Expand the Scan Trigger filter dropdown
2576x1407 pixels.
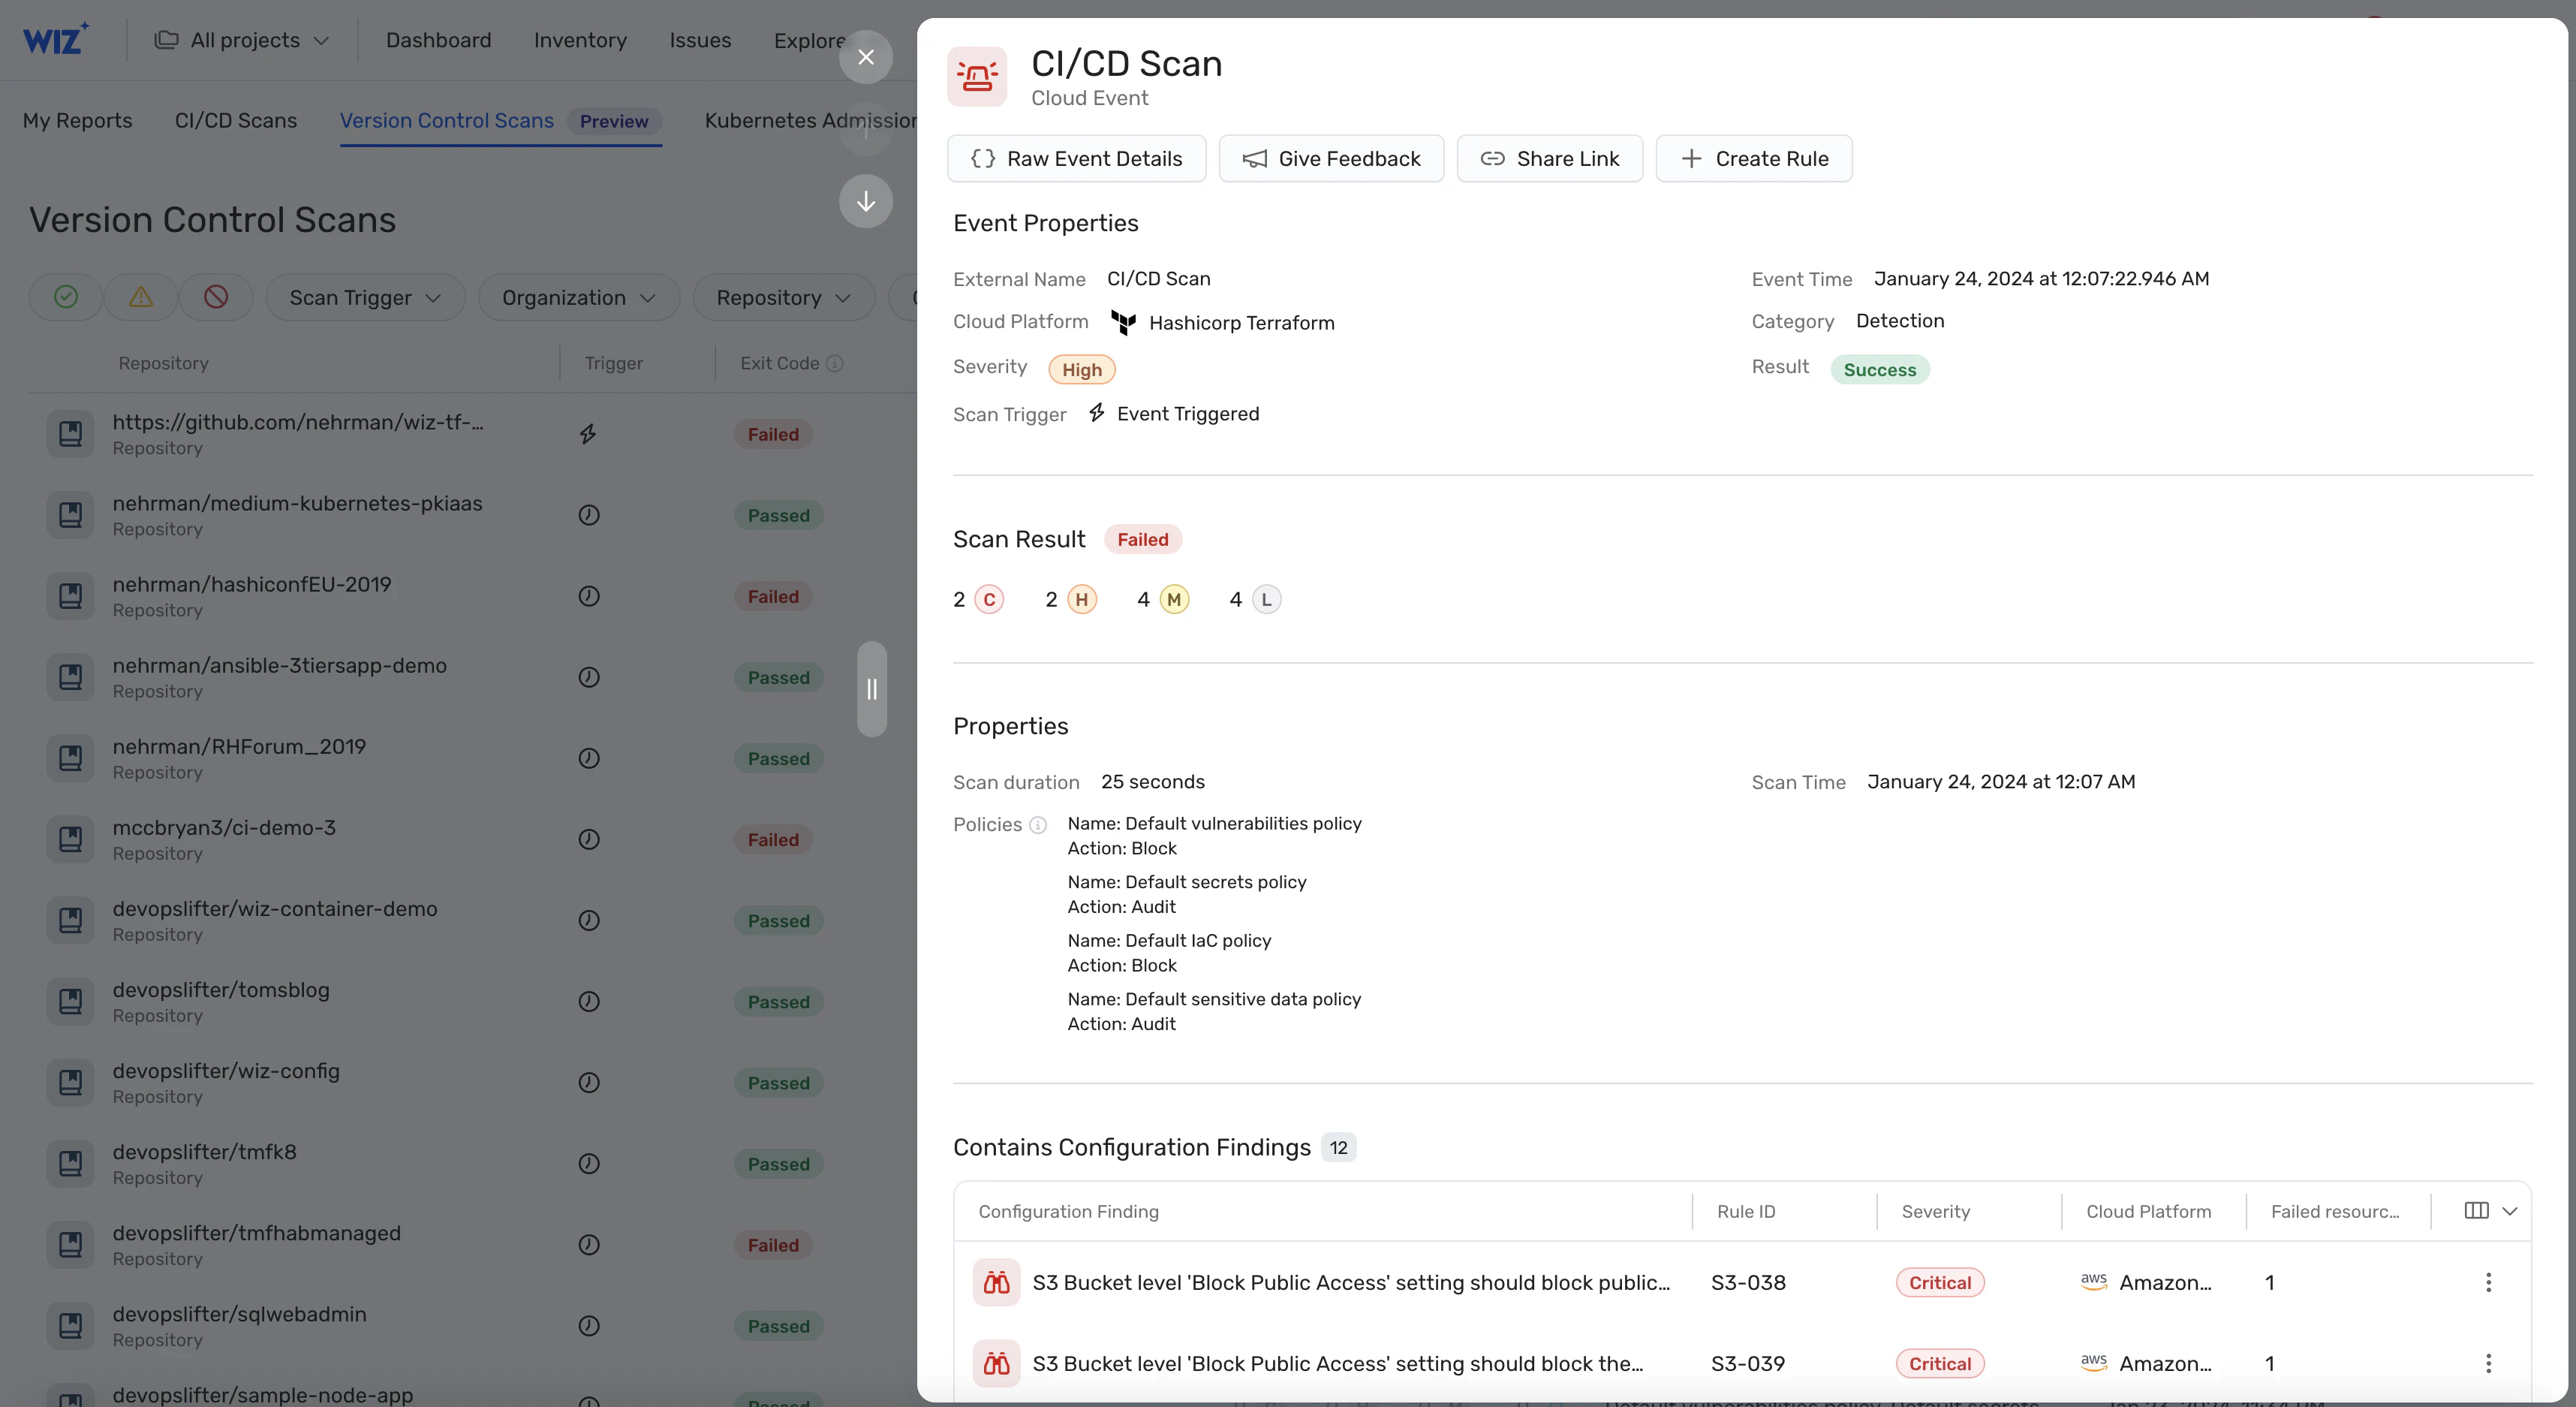[x=365, y=297]
